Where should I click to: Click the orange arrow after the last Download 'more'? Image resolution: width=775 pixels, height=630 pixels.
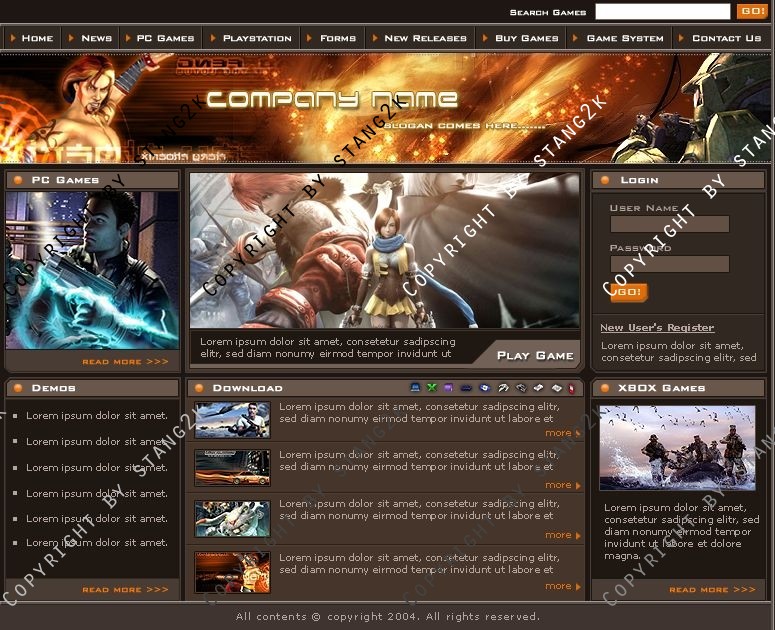point(578,587)
